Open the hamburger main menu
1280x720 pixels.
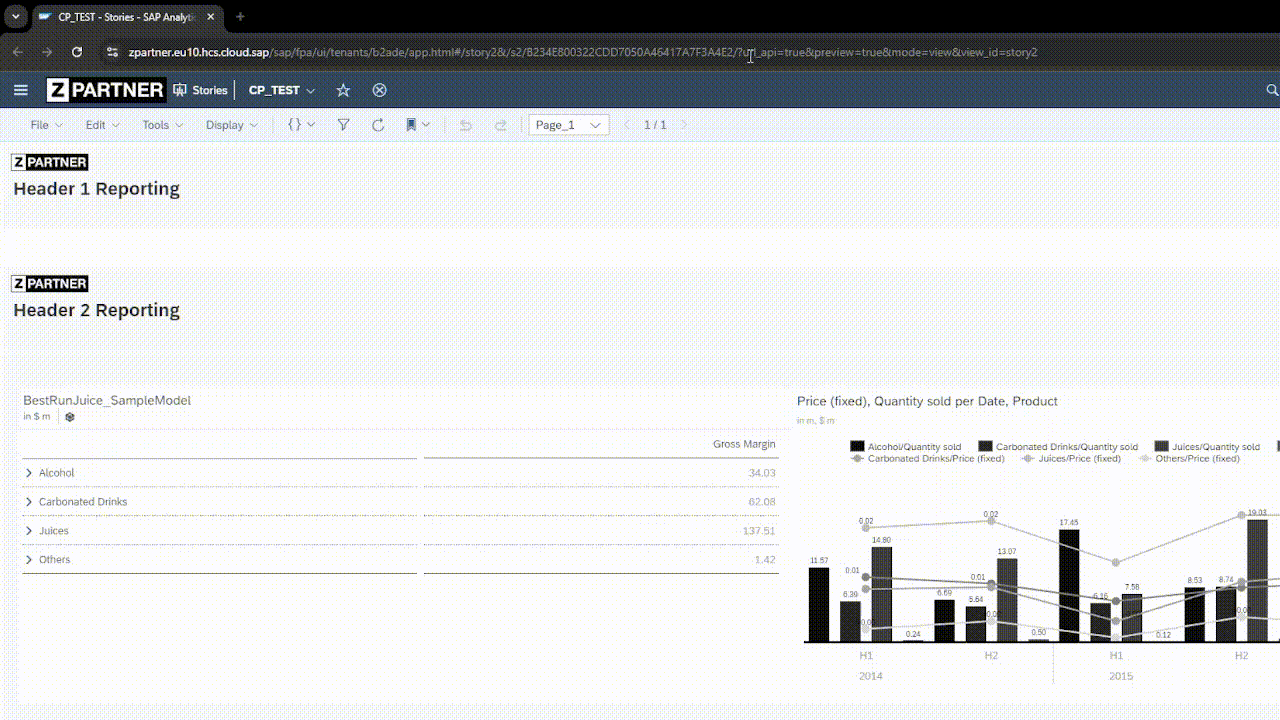click(20, 90)
